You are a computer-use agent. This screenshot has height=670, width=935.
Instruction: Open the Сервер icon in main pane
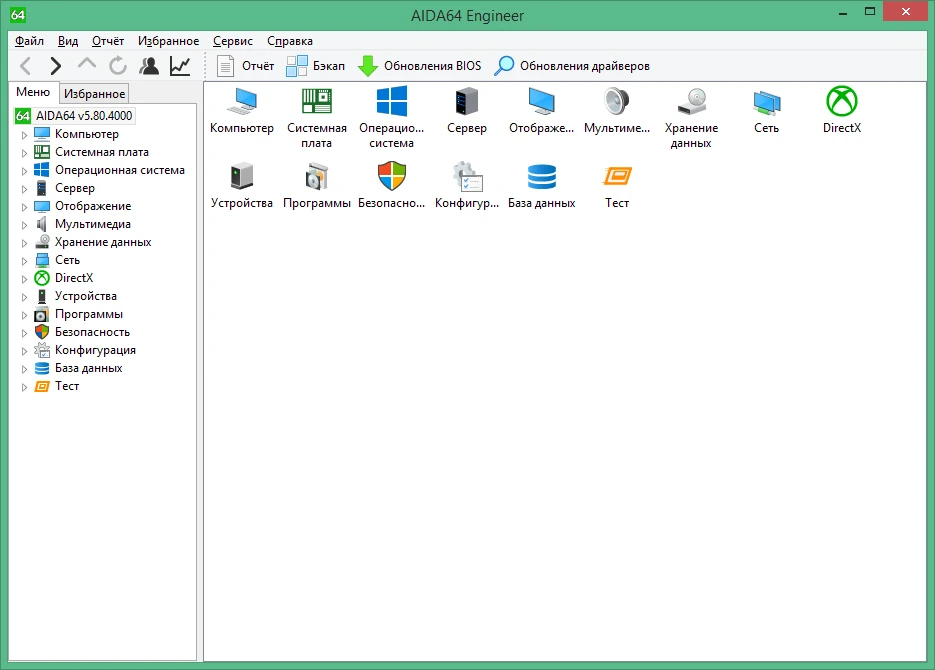tap(467, 111)
